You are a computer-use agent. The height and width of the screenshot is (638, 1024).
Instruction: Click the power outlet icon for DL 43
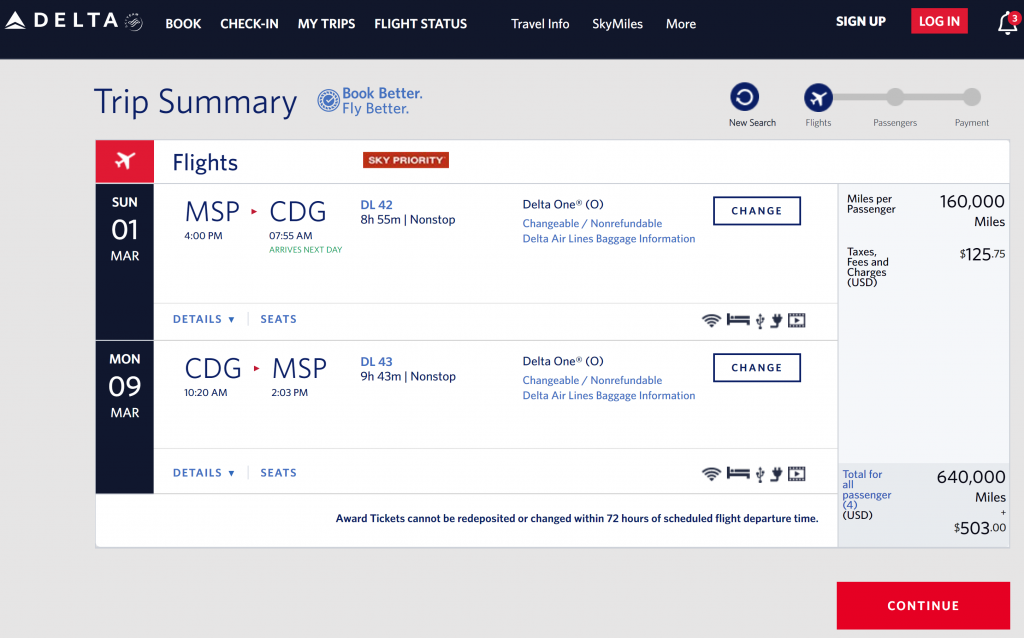pyautogui.click(x=776, y=474)
